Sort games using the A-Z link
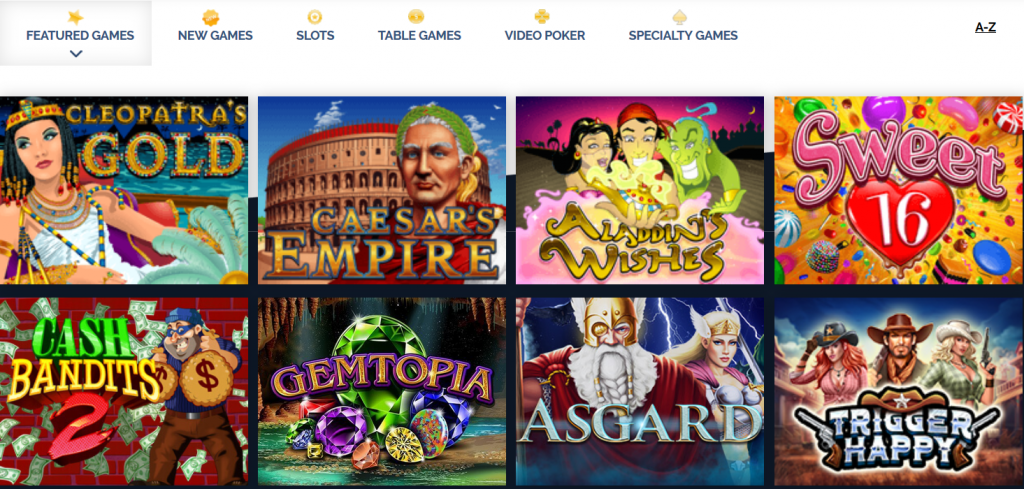1024x489 pixels. pyautogui.click(x=985, y=27)
